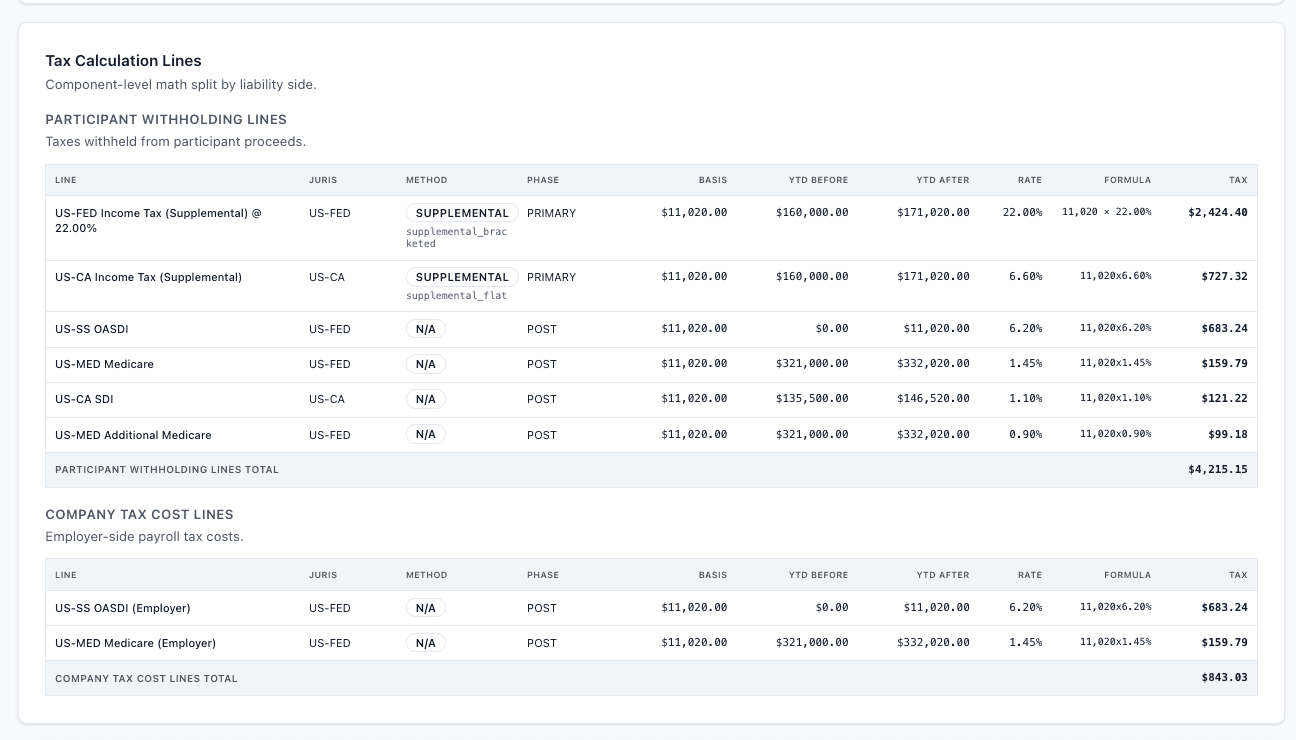The height and width of the screenshot is (740, 1296).
Task: Click the N/A badge on US-MED Medicare (Employer)
Action: click(426, 643)
